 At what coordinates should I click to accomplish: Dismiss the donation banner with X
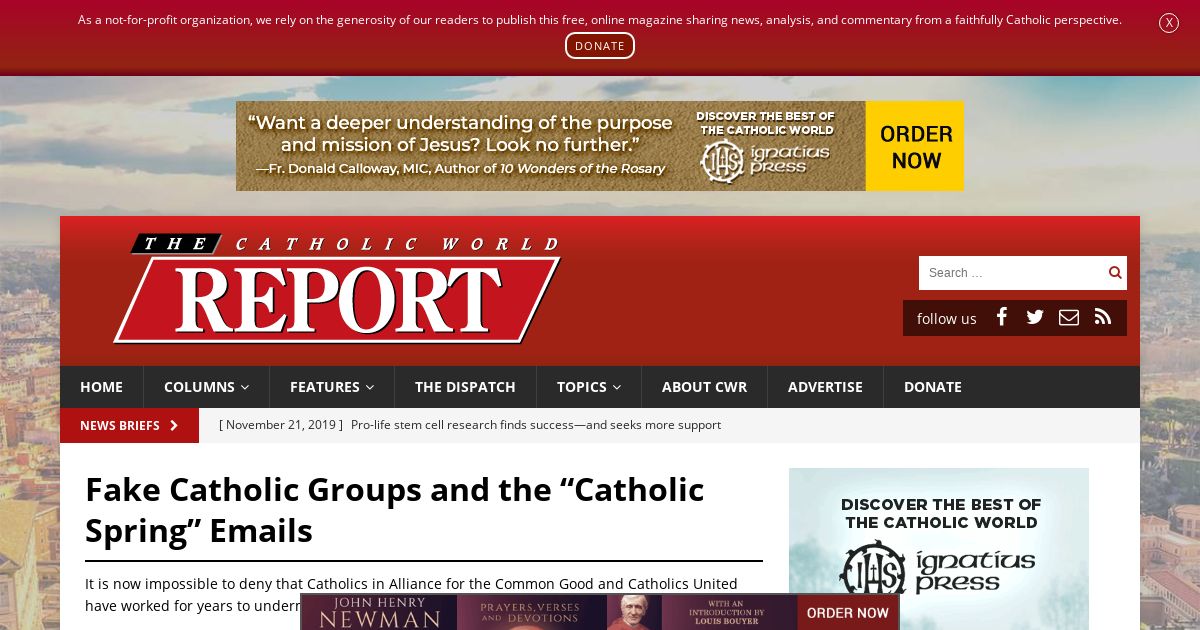click(x=1168, y=23)
